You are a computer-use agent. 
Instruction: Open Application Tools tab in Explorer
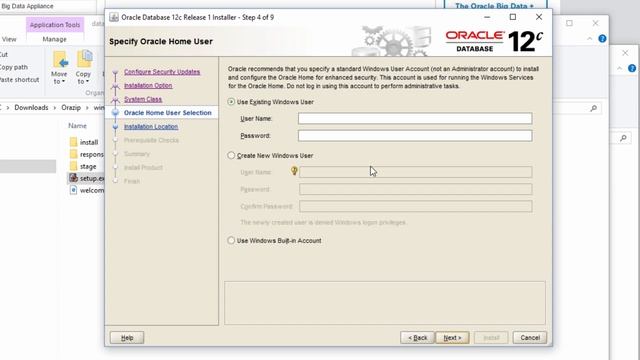[x=55, y=24]
